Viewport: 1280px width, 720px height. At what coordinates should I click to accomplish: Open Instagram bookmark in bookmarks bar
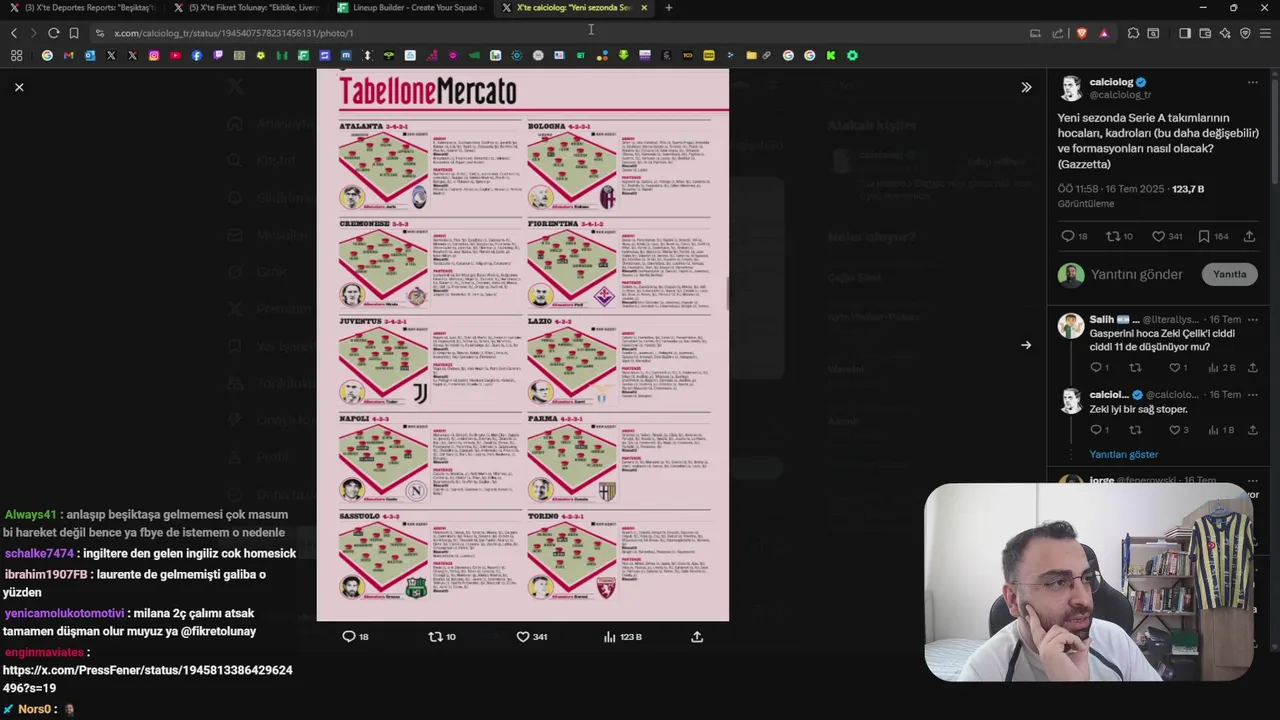pyautogui.click(x=154, y=56)
